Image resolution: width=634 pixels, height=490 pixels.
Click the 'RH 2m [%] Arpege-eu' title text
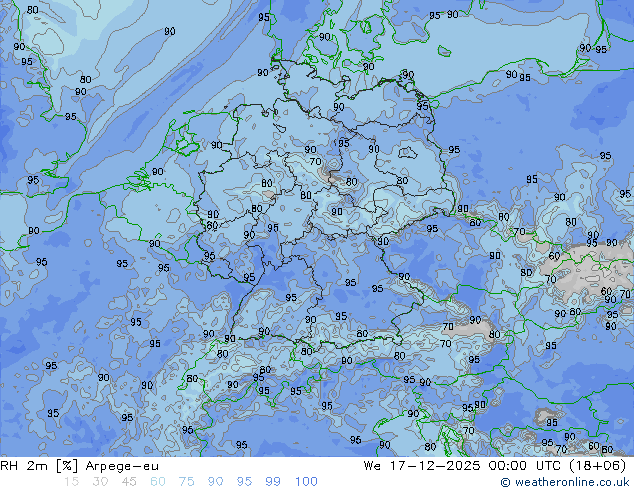pos(80,466)
